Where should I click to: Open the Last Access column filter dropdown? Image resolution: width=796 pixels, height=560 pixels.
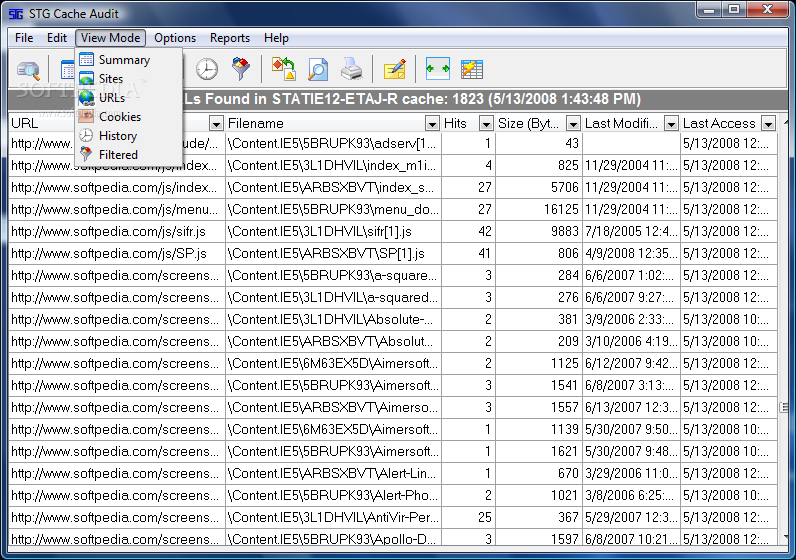(x=769, y=123)
